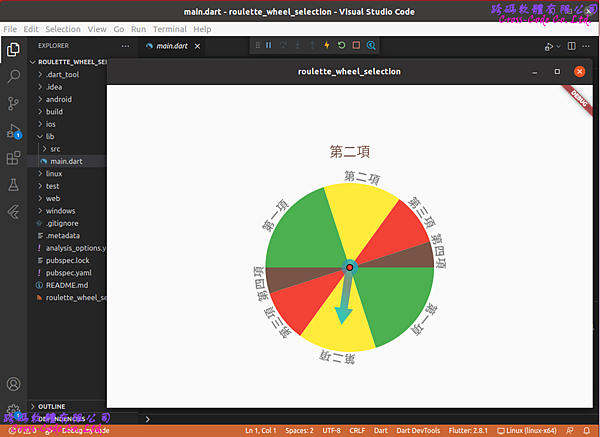Click Step Into in debug toolbar
This screenshot has height=437, width=600.
point(298,46)
